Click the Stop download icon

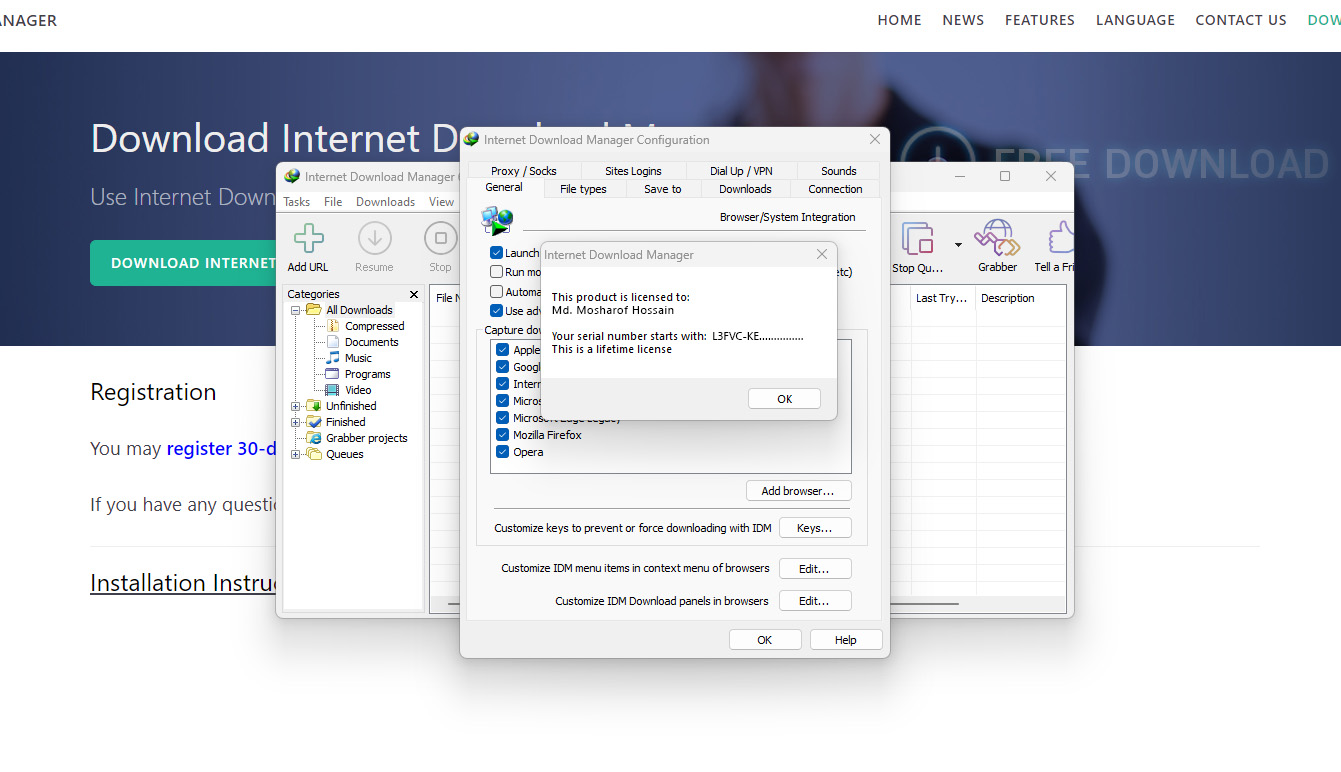440,240
